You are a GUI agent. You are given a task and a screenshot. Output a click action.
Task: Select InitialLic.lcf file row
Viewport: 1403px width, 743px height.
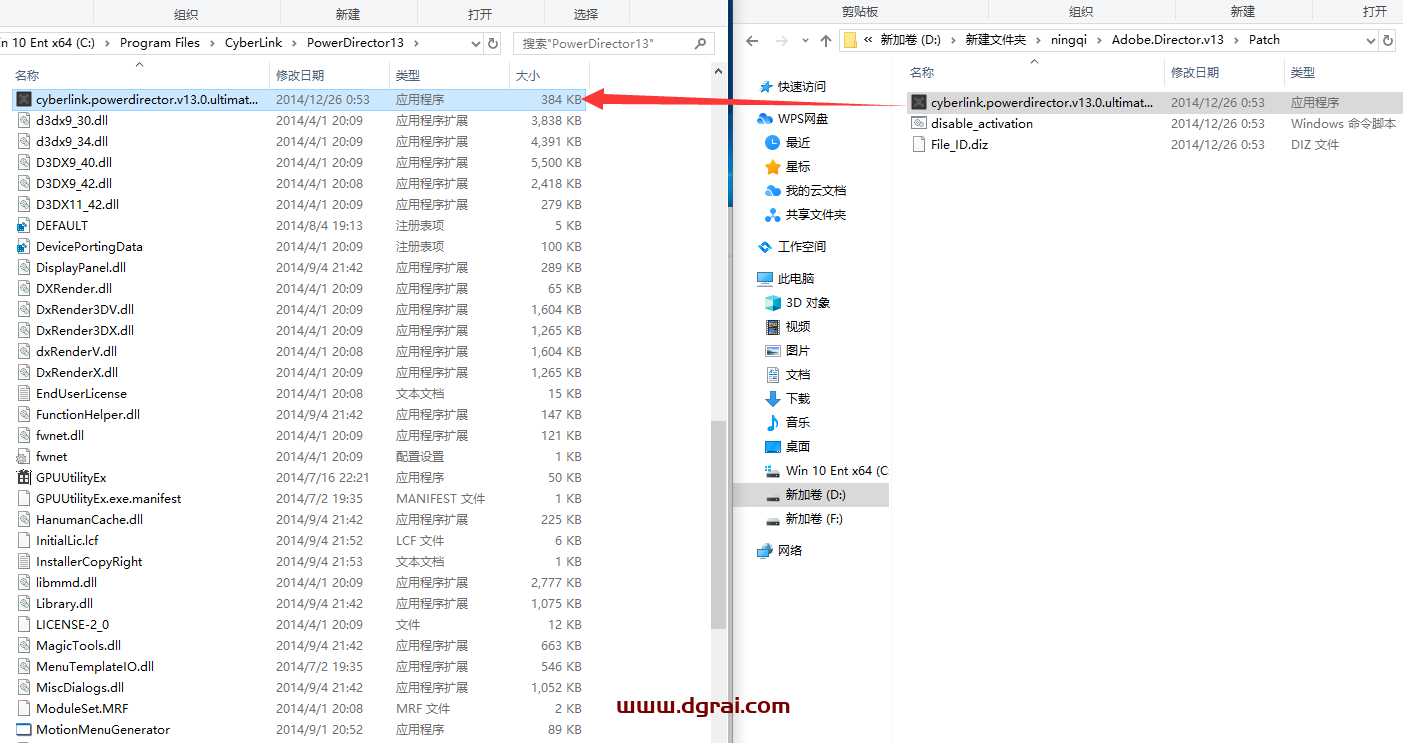click(299, 540)
